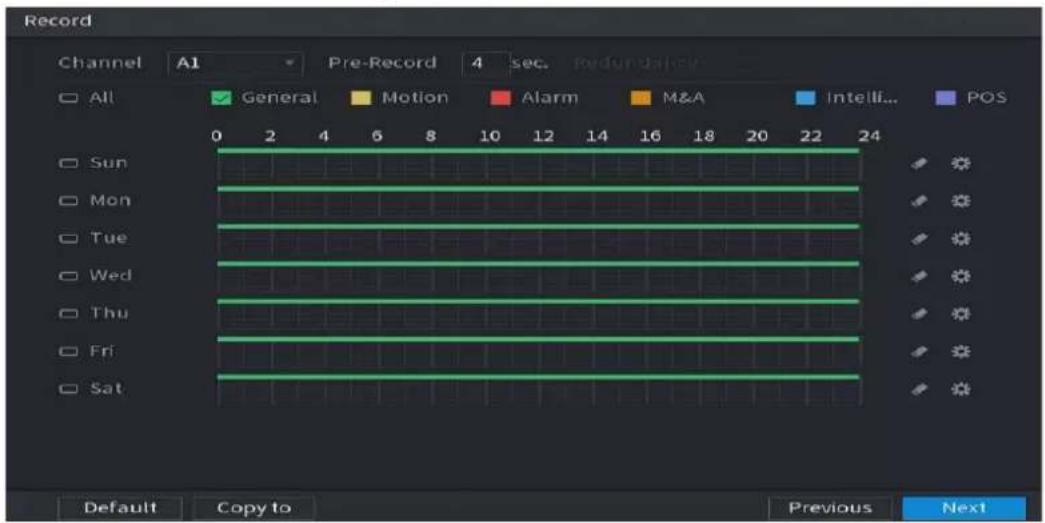This screenshot has width=1045, height=523.
Task: Select the Motion record type swatch
Action: click(x=361, y=99)
